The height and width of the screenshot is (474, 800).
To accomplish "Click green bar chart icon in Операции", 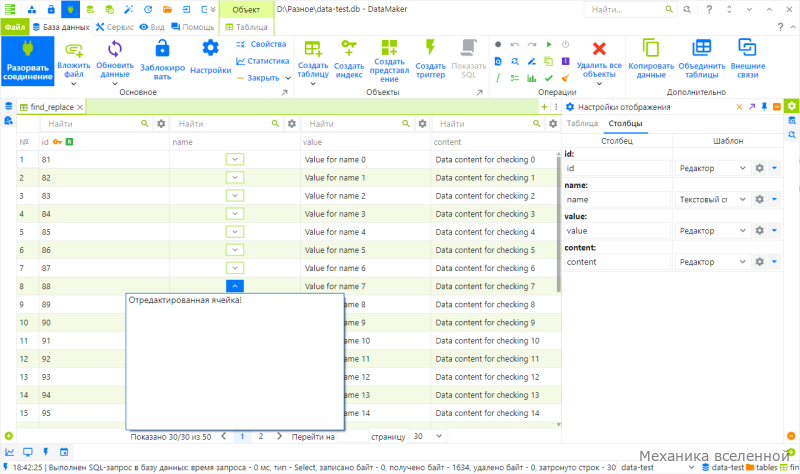I will pyautogui.click(x=532, y=78).
